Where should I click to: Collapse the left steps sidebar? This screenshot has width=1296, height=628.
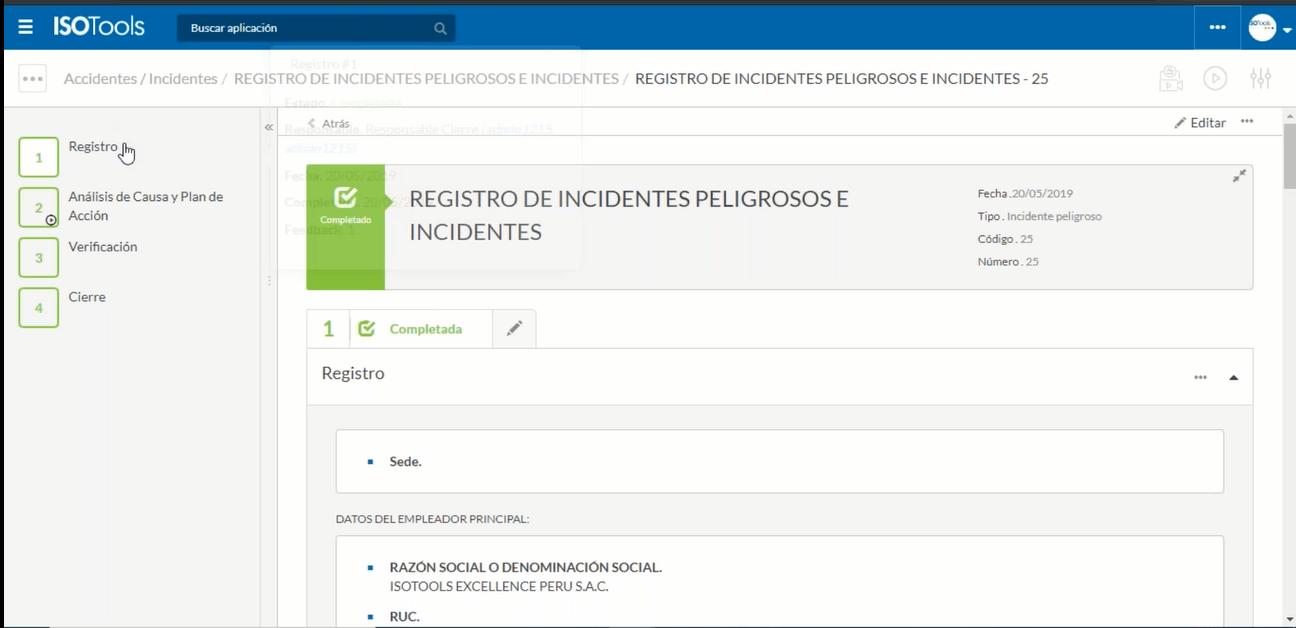(268, 127)
